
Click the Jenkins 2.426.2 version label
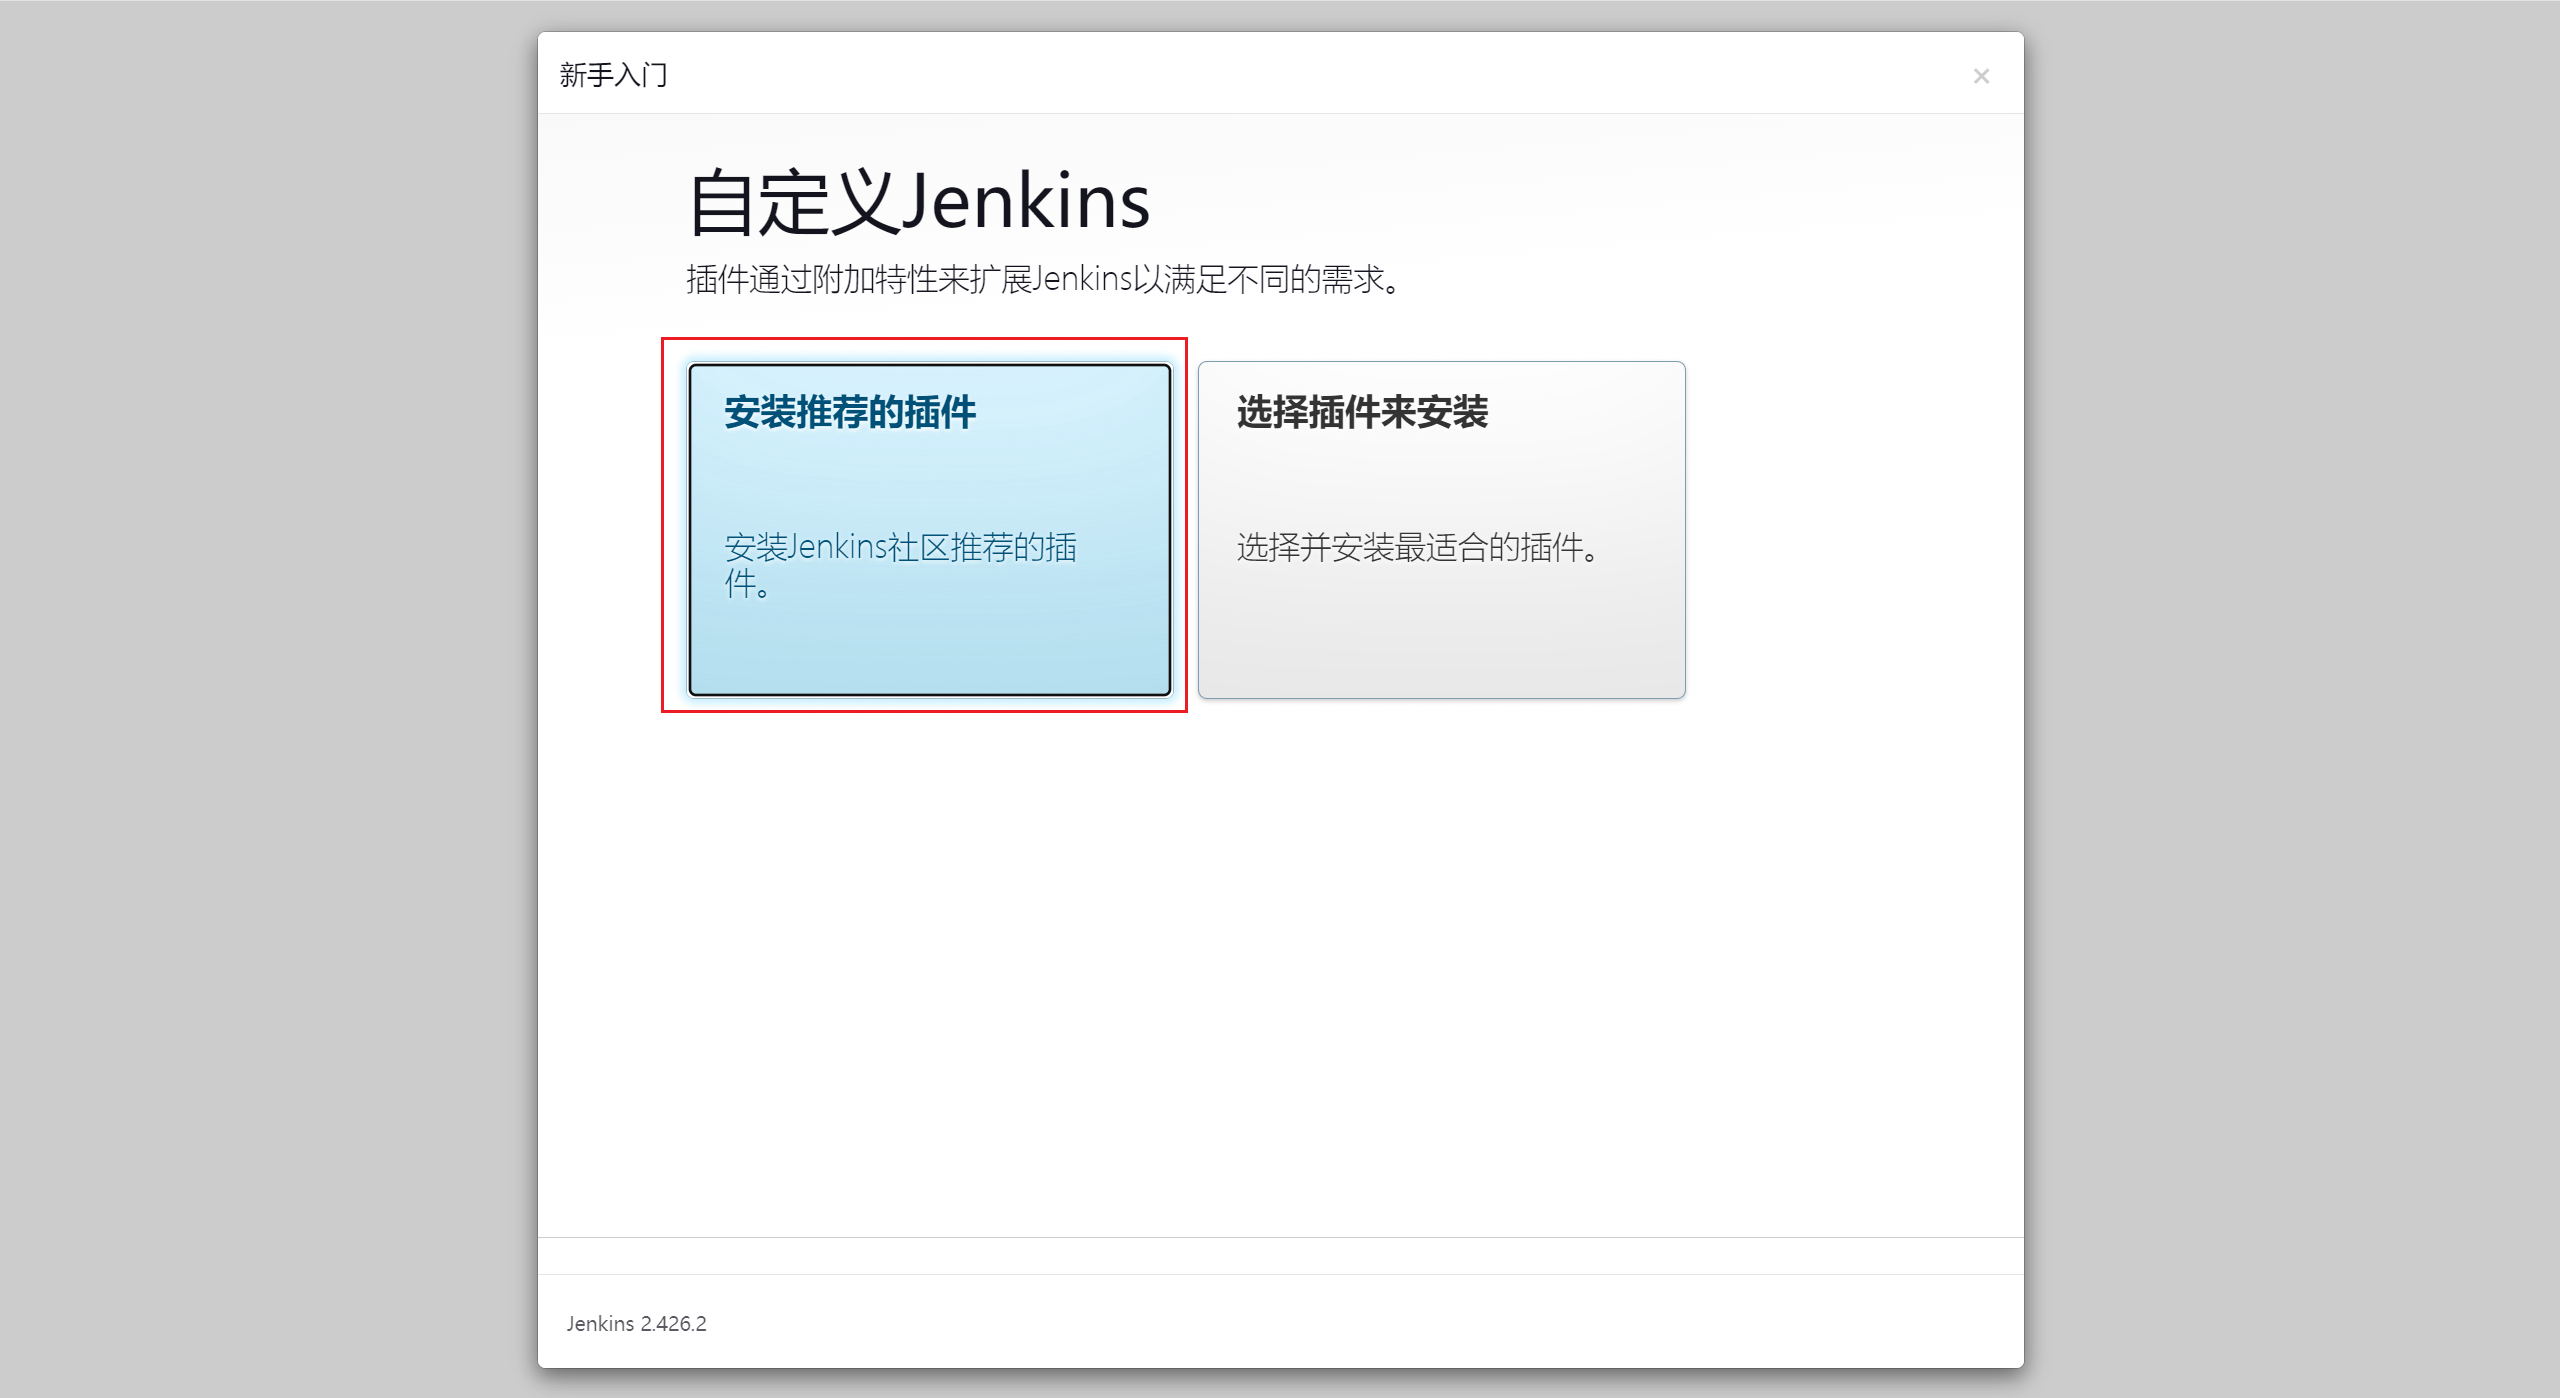click(x=636, y=1323)
